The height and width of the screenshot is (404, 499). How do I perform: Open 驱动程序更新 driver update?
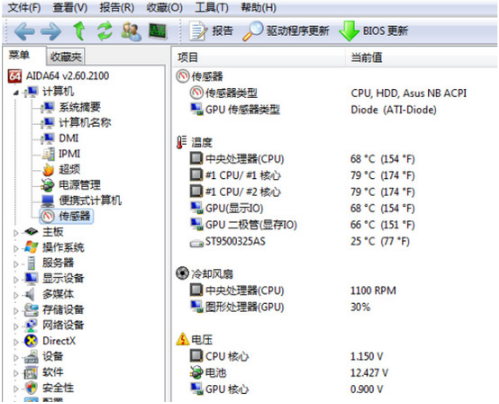(x=286, y=31)
